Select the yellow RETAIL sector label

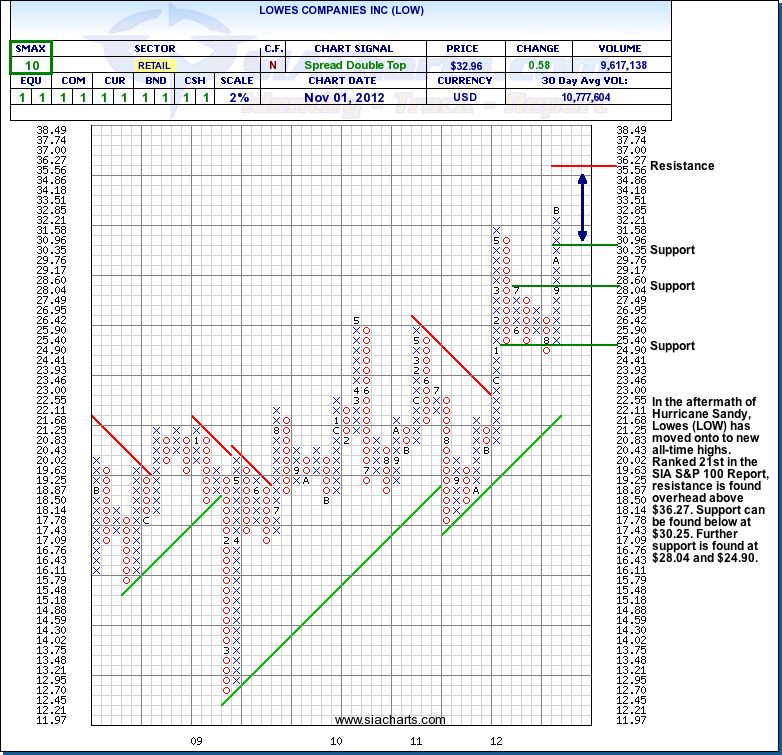tap(154, 65)
